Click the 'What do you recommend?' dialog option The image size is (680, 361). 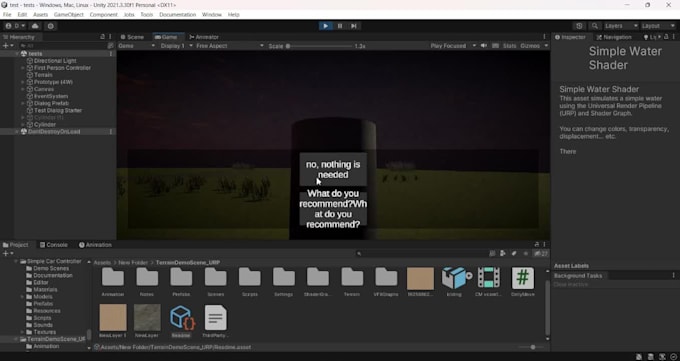pyautogui.click(x=333, y=209)
